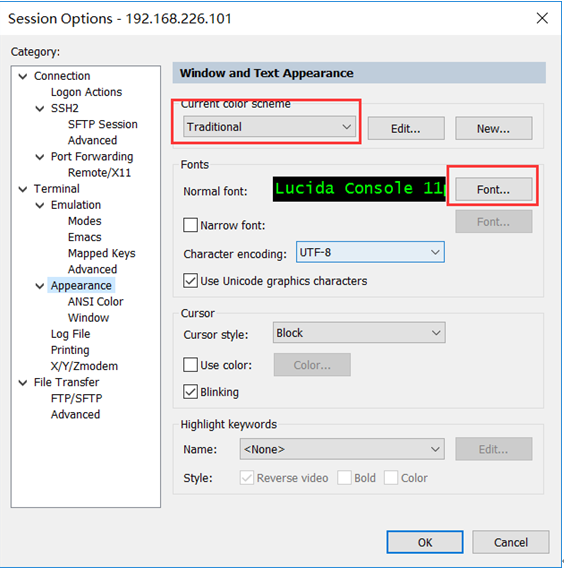The width and height of the screenshot is (564, 573).
Task: Select ANSI Color in category tree
Action: click(x=95, y=302)
